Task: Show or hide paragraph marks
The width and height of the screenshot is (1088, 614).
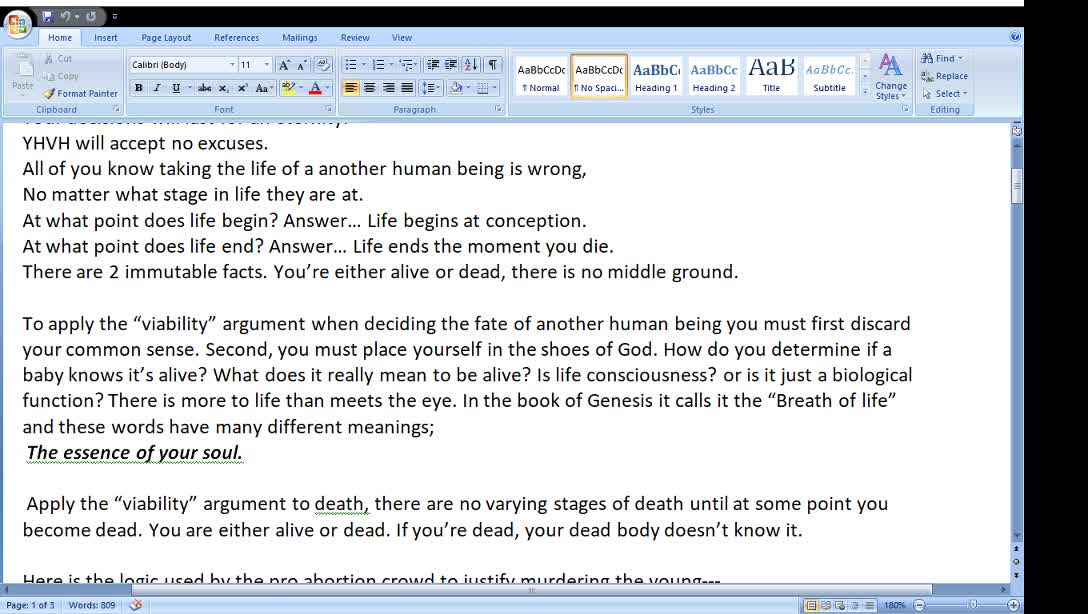Action: 492,65
